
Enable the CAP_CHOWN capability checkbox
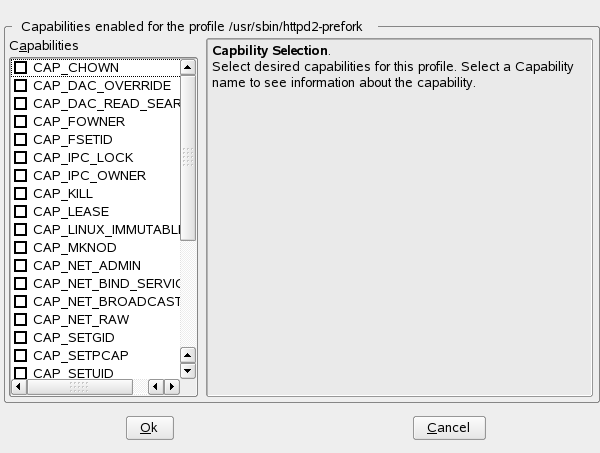pyautogui.click(x=20, y=67)
